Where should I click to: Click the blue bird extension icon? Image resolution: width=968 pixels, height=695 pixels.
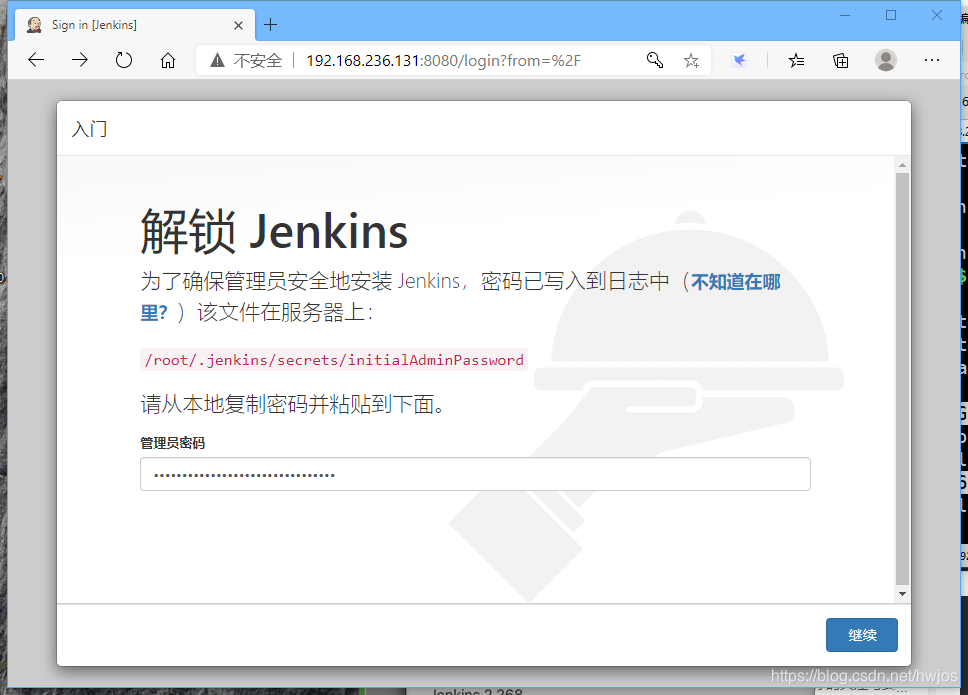pyautogui.click(x=739, y=60)
